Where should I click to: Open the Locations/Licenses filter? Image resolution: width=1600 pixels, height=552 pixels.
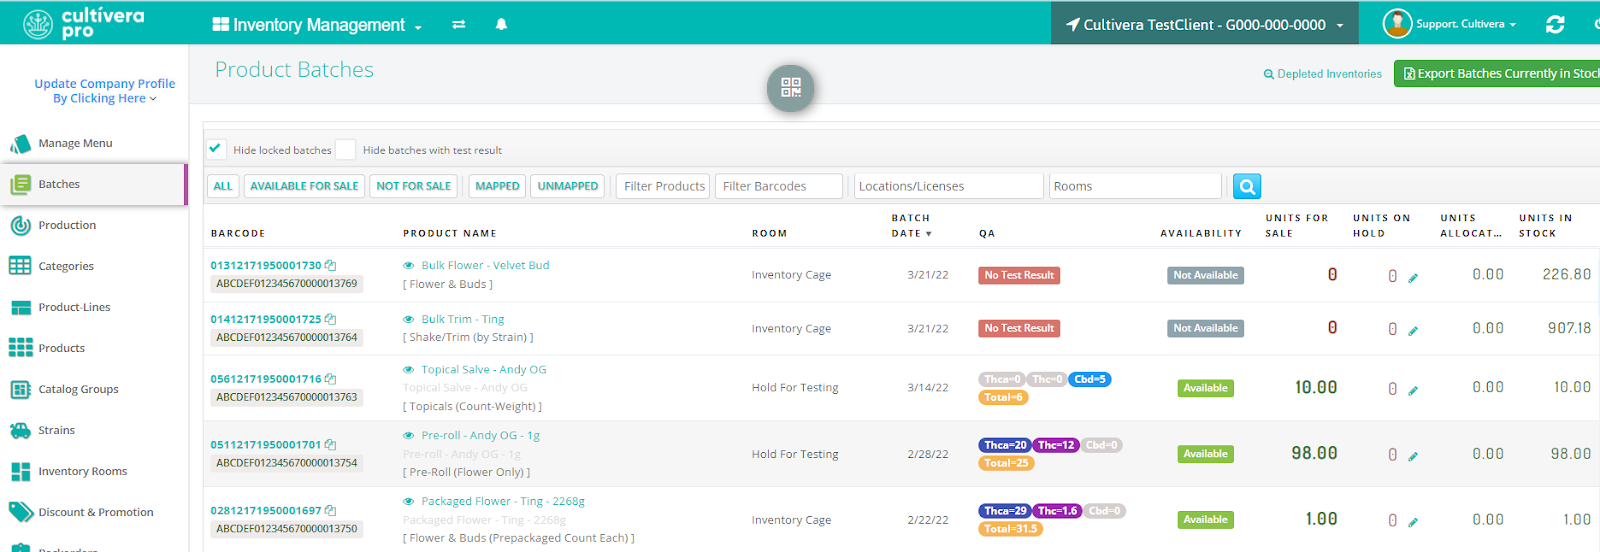click(x=948, y=186)
